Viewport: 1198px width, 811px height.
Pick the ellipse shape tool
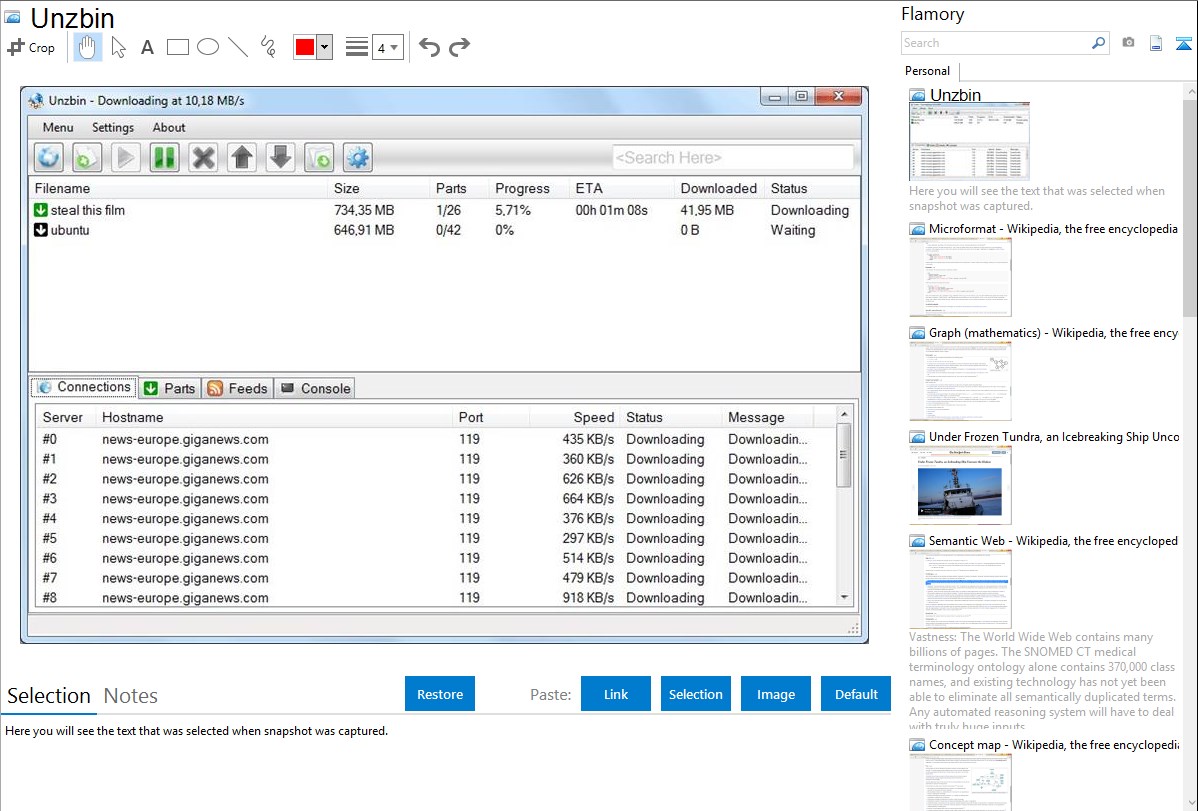(x=207, y=47)
